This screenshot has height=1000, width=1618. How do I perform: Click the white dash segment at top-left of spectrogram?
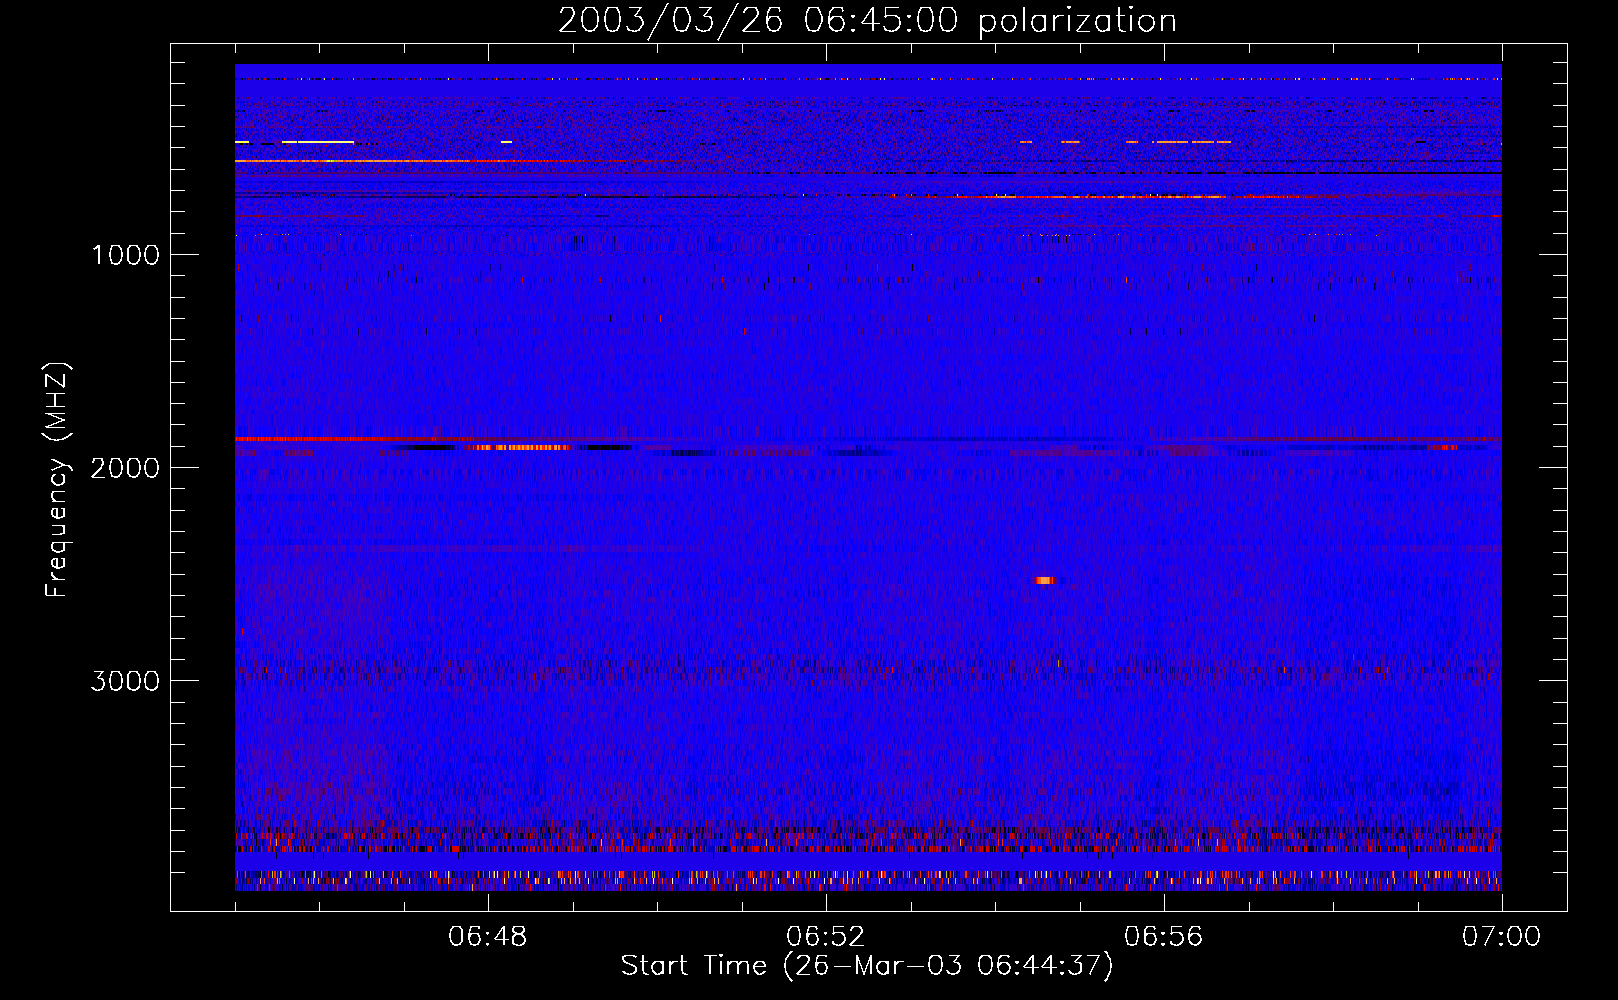[x=318, y=142]
